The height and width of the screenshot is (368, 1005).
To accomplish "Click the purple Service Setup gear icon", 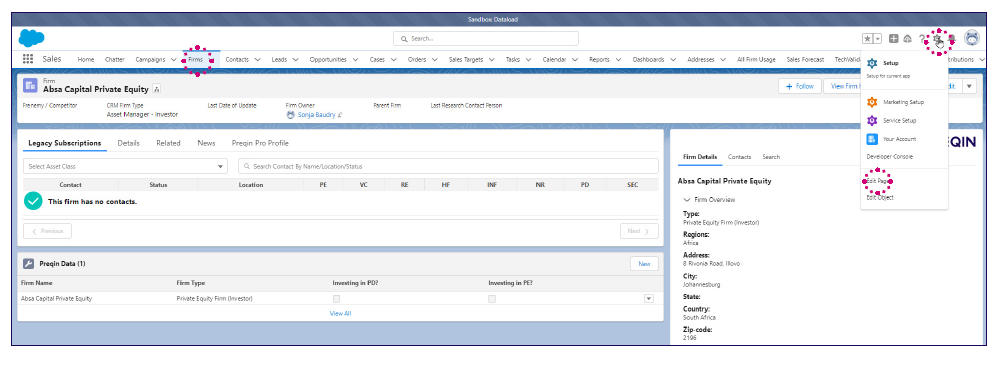I will pos(872,121).
